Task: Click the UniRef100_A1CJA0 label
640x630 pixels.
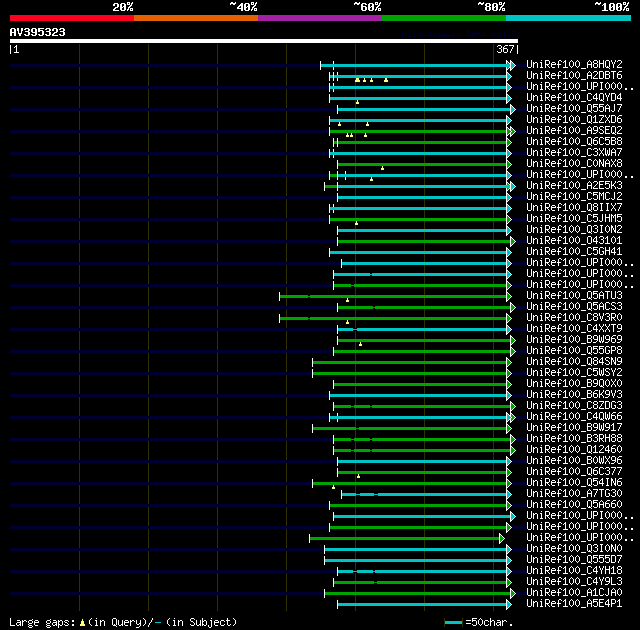Action: pos(574,593)
